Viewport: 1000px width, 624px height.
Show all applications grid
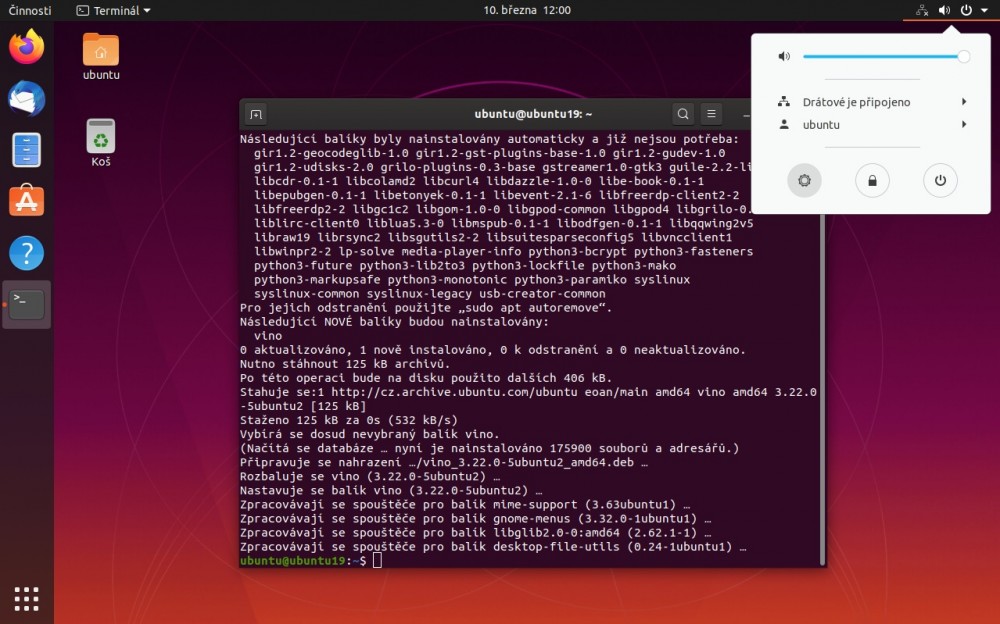[27, 598]
